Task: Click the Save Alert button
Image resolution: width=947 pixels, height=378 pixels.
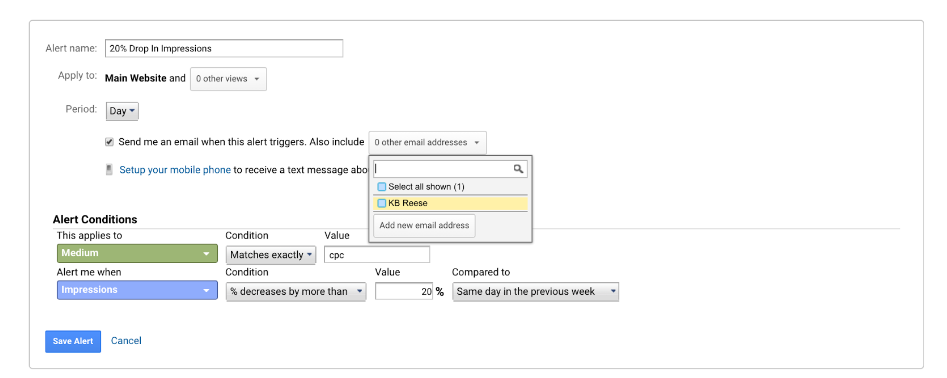Action: click(73, 341)
